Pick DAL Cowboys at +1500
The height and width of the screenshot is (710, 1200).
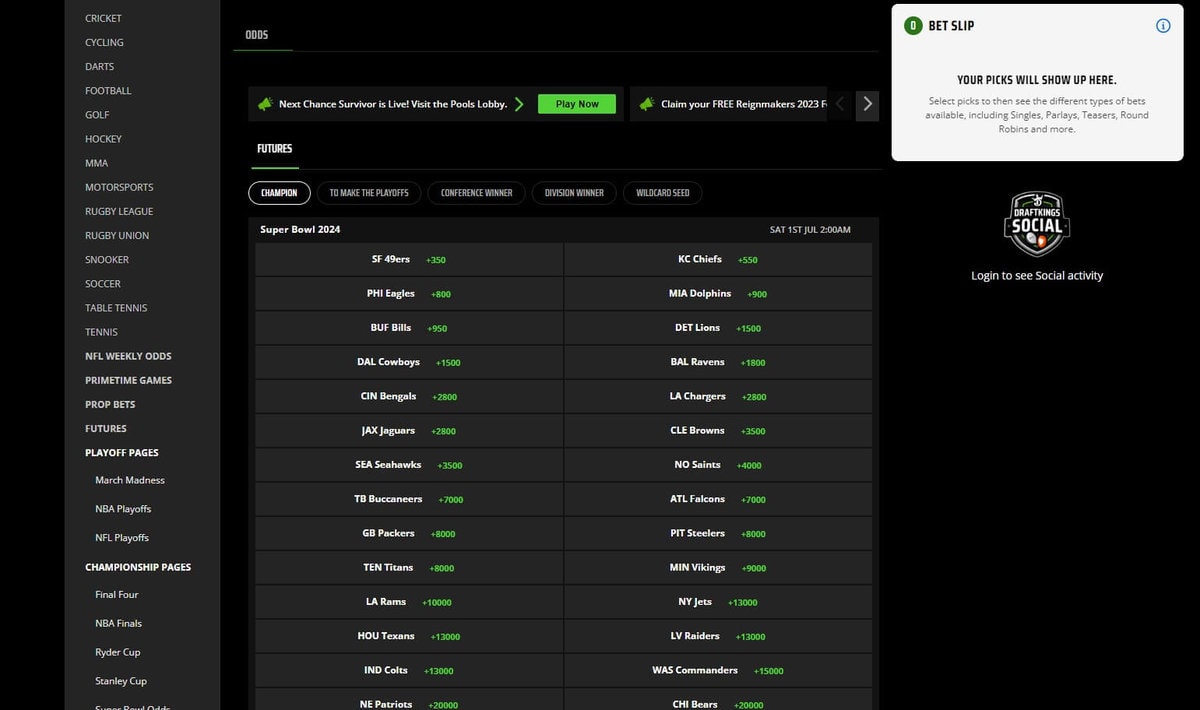[409, 362]
